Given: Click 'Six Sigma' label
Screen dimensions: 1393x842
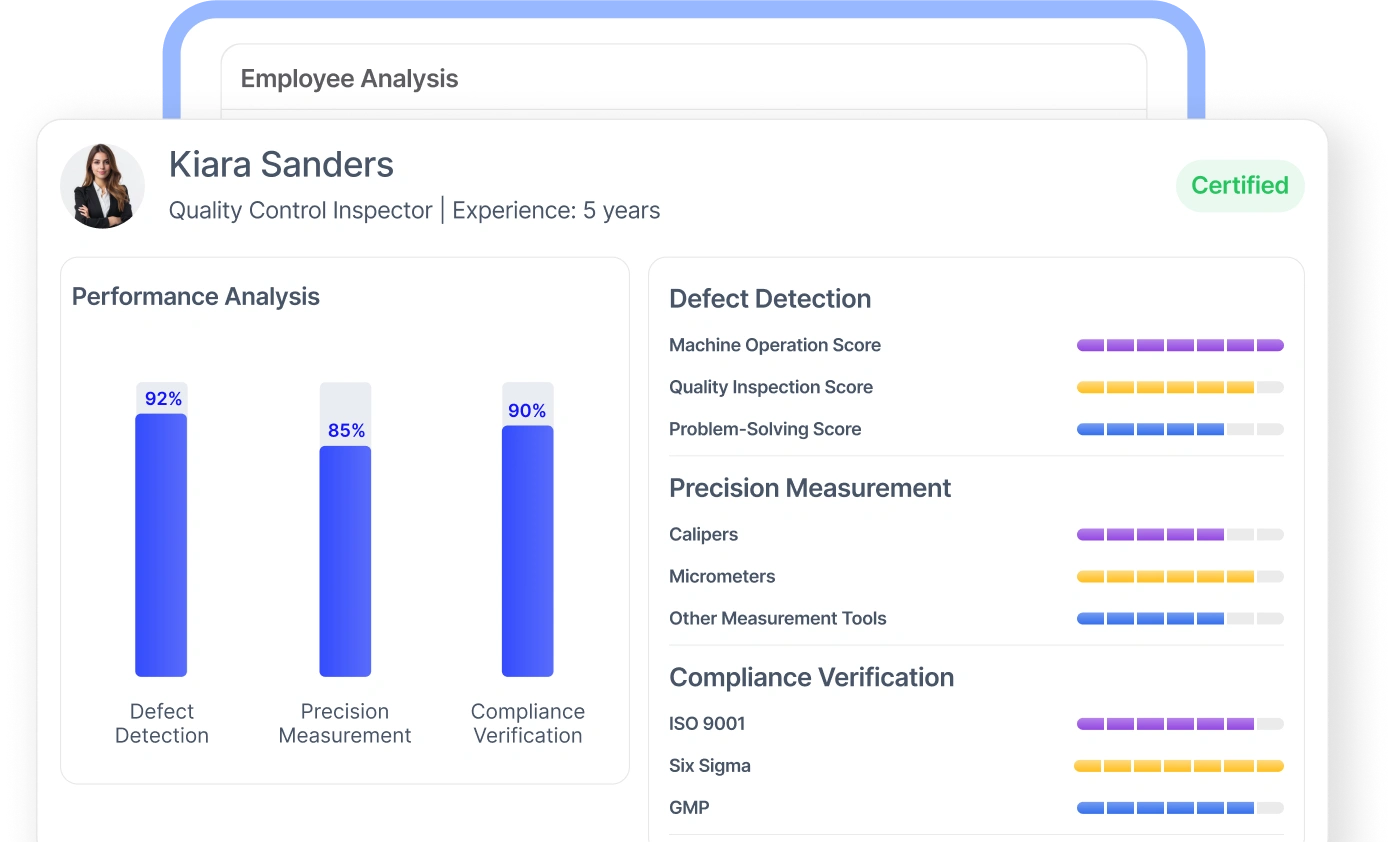Looking at the screenshot, I should 710,766.
